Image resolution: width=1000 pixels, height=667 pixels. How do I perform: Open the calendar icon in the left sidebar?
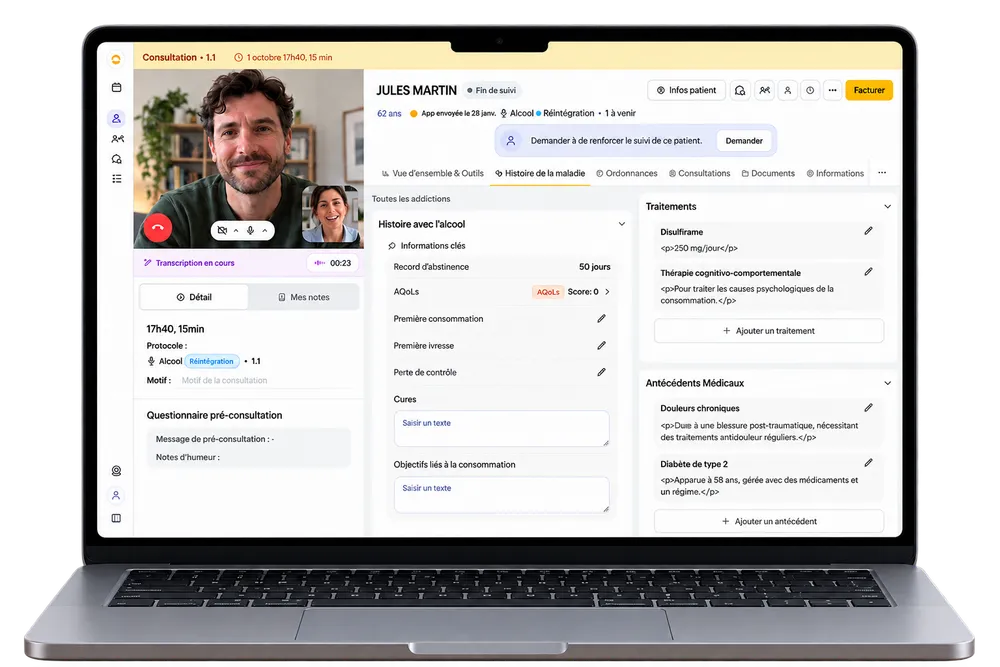click(x=116, y=87)
